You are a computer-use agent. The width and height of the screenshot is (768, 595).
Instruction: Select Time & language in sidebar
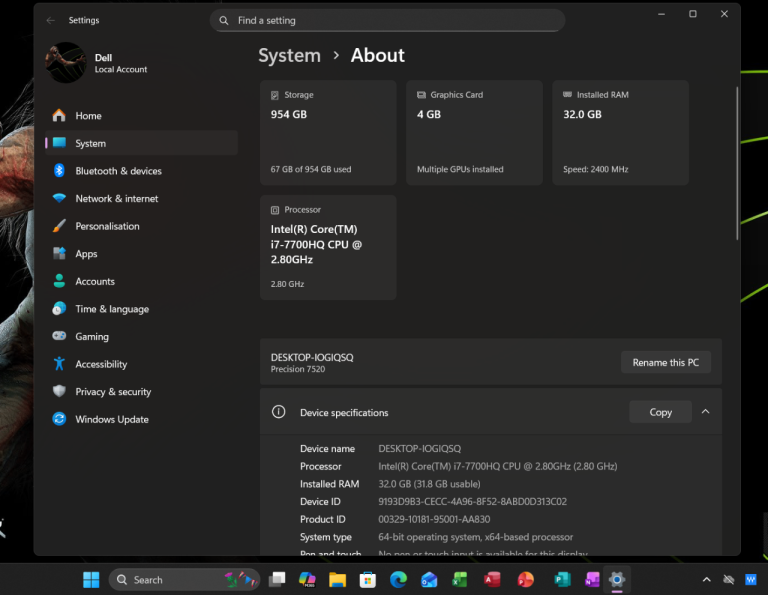pyautogui.click(x=112, y=309)
